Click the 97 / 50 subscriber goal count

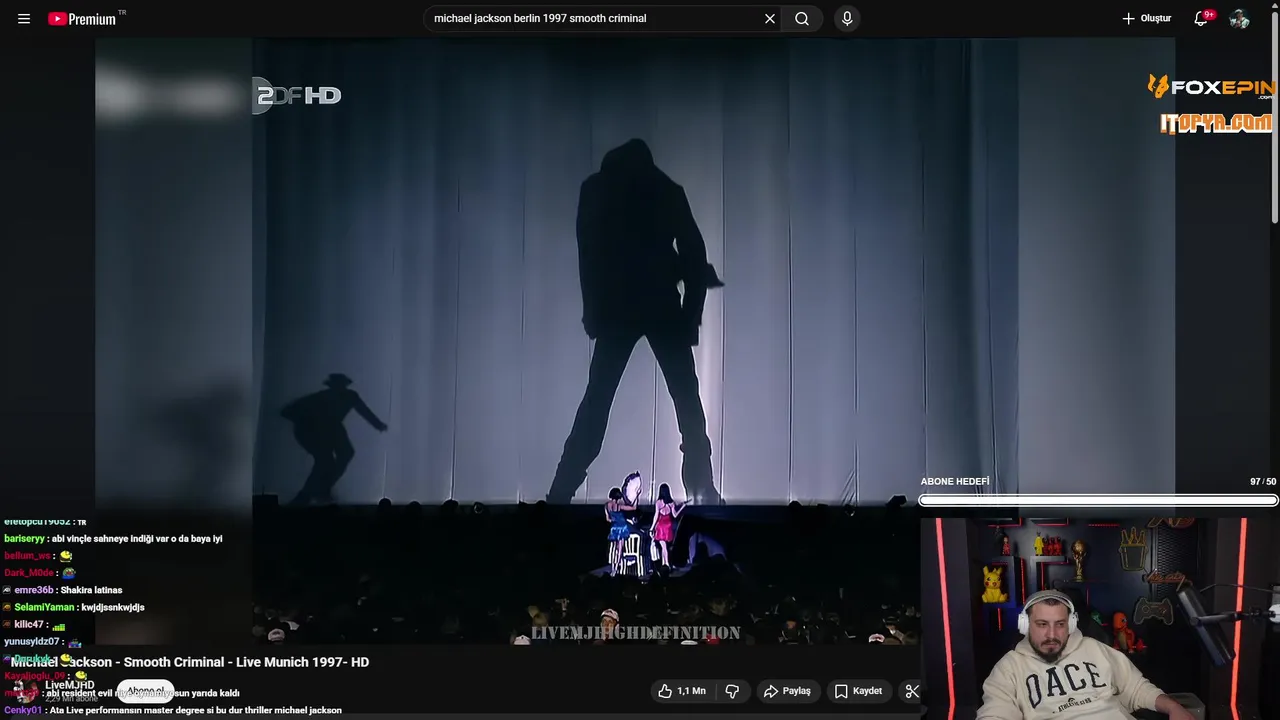click(1263, 482)
